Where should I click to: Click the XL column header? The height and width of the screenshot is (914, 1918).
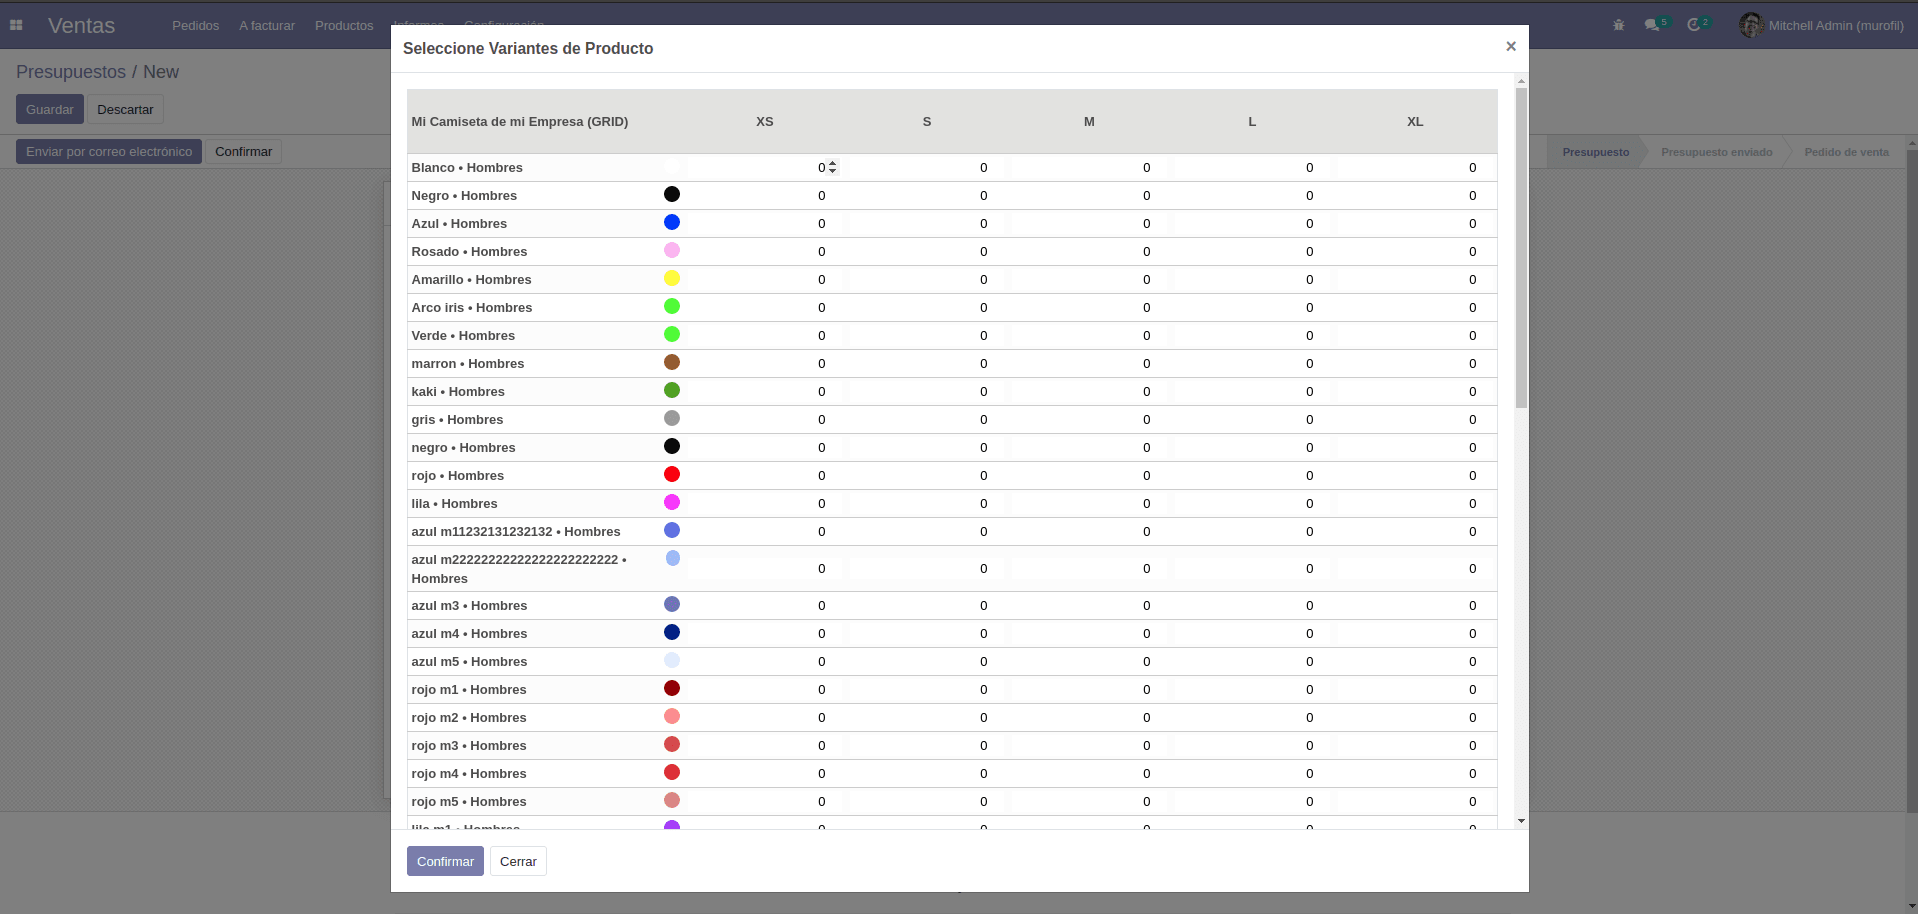click(1415, 121)
